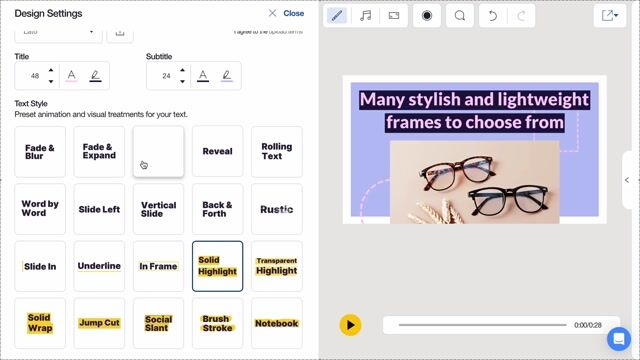Choose the Vertical Slide text style
640x360 pixels.
[x=158, y=209]
